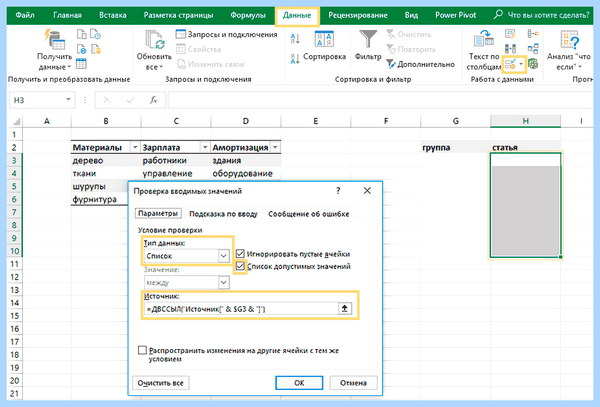The height and width of the screenshot is (407, 600).
Task: Click the Data Validation icon
Action: pyautogui.click(x=510, y=64)
